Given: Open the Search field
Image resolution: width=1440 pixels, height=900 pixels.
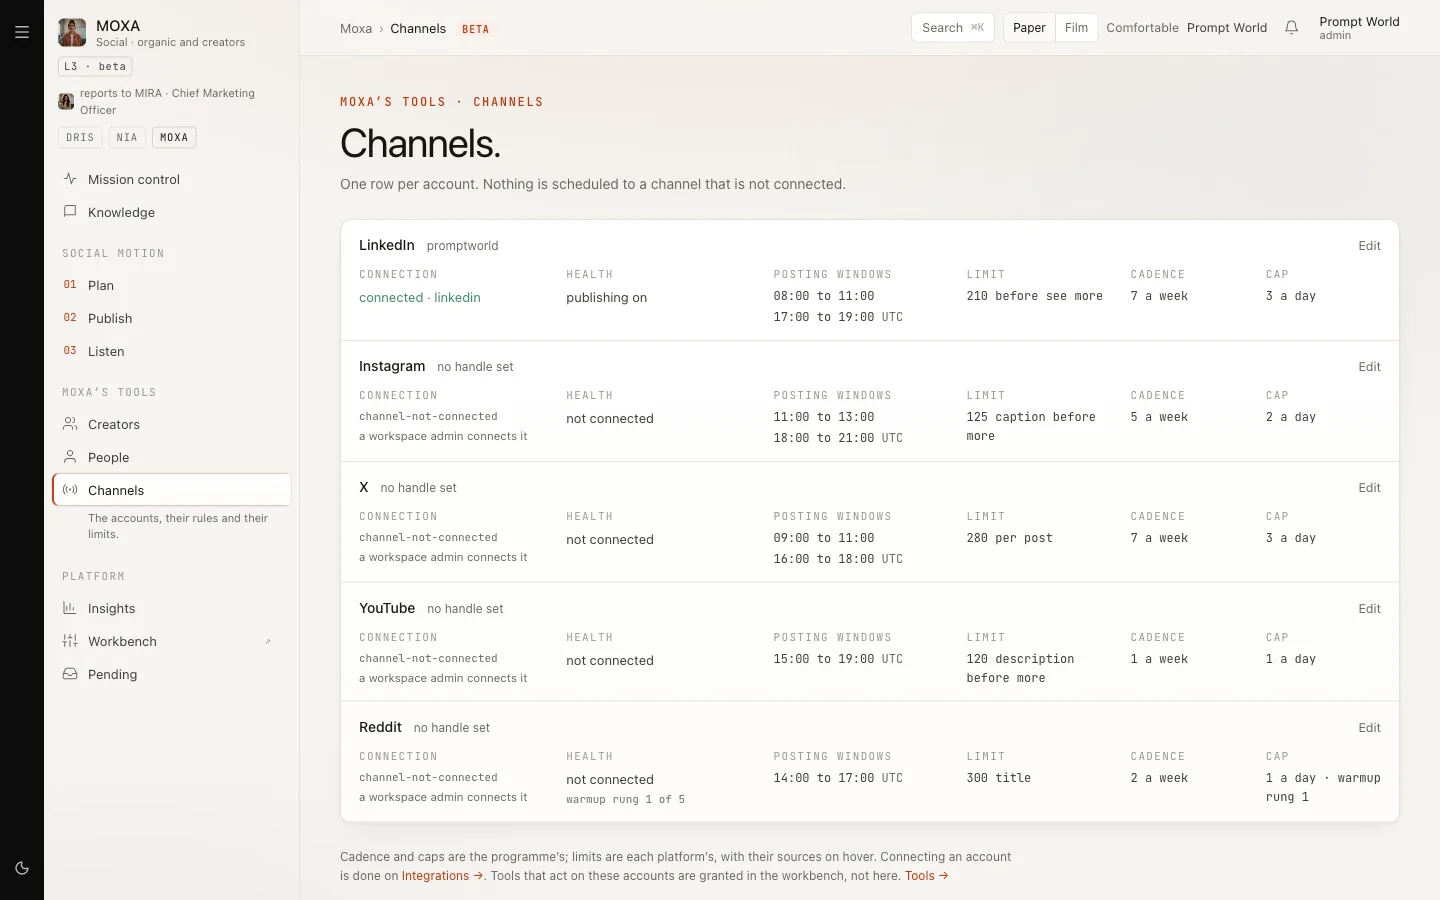Looking at the screenshot, I should point(953,28).
